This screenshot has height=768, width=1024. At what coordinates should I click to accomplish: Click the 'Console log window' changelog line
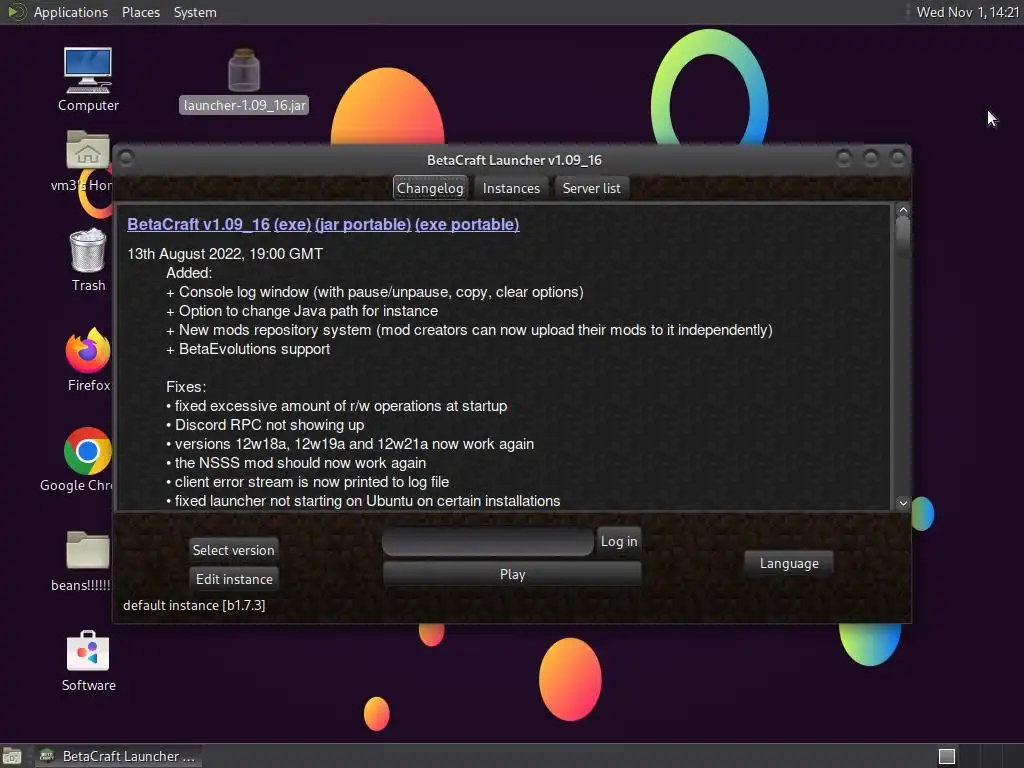tap(375, 292)
